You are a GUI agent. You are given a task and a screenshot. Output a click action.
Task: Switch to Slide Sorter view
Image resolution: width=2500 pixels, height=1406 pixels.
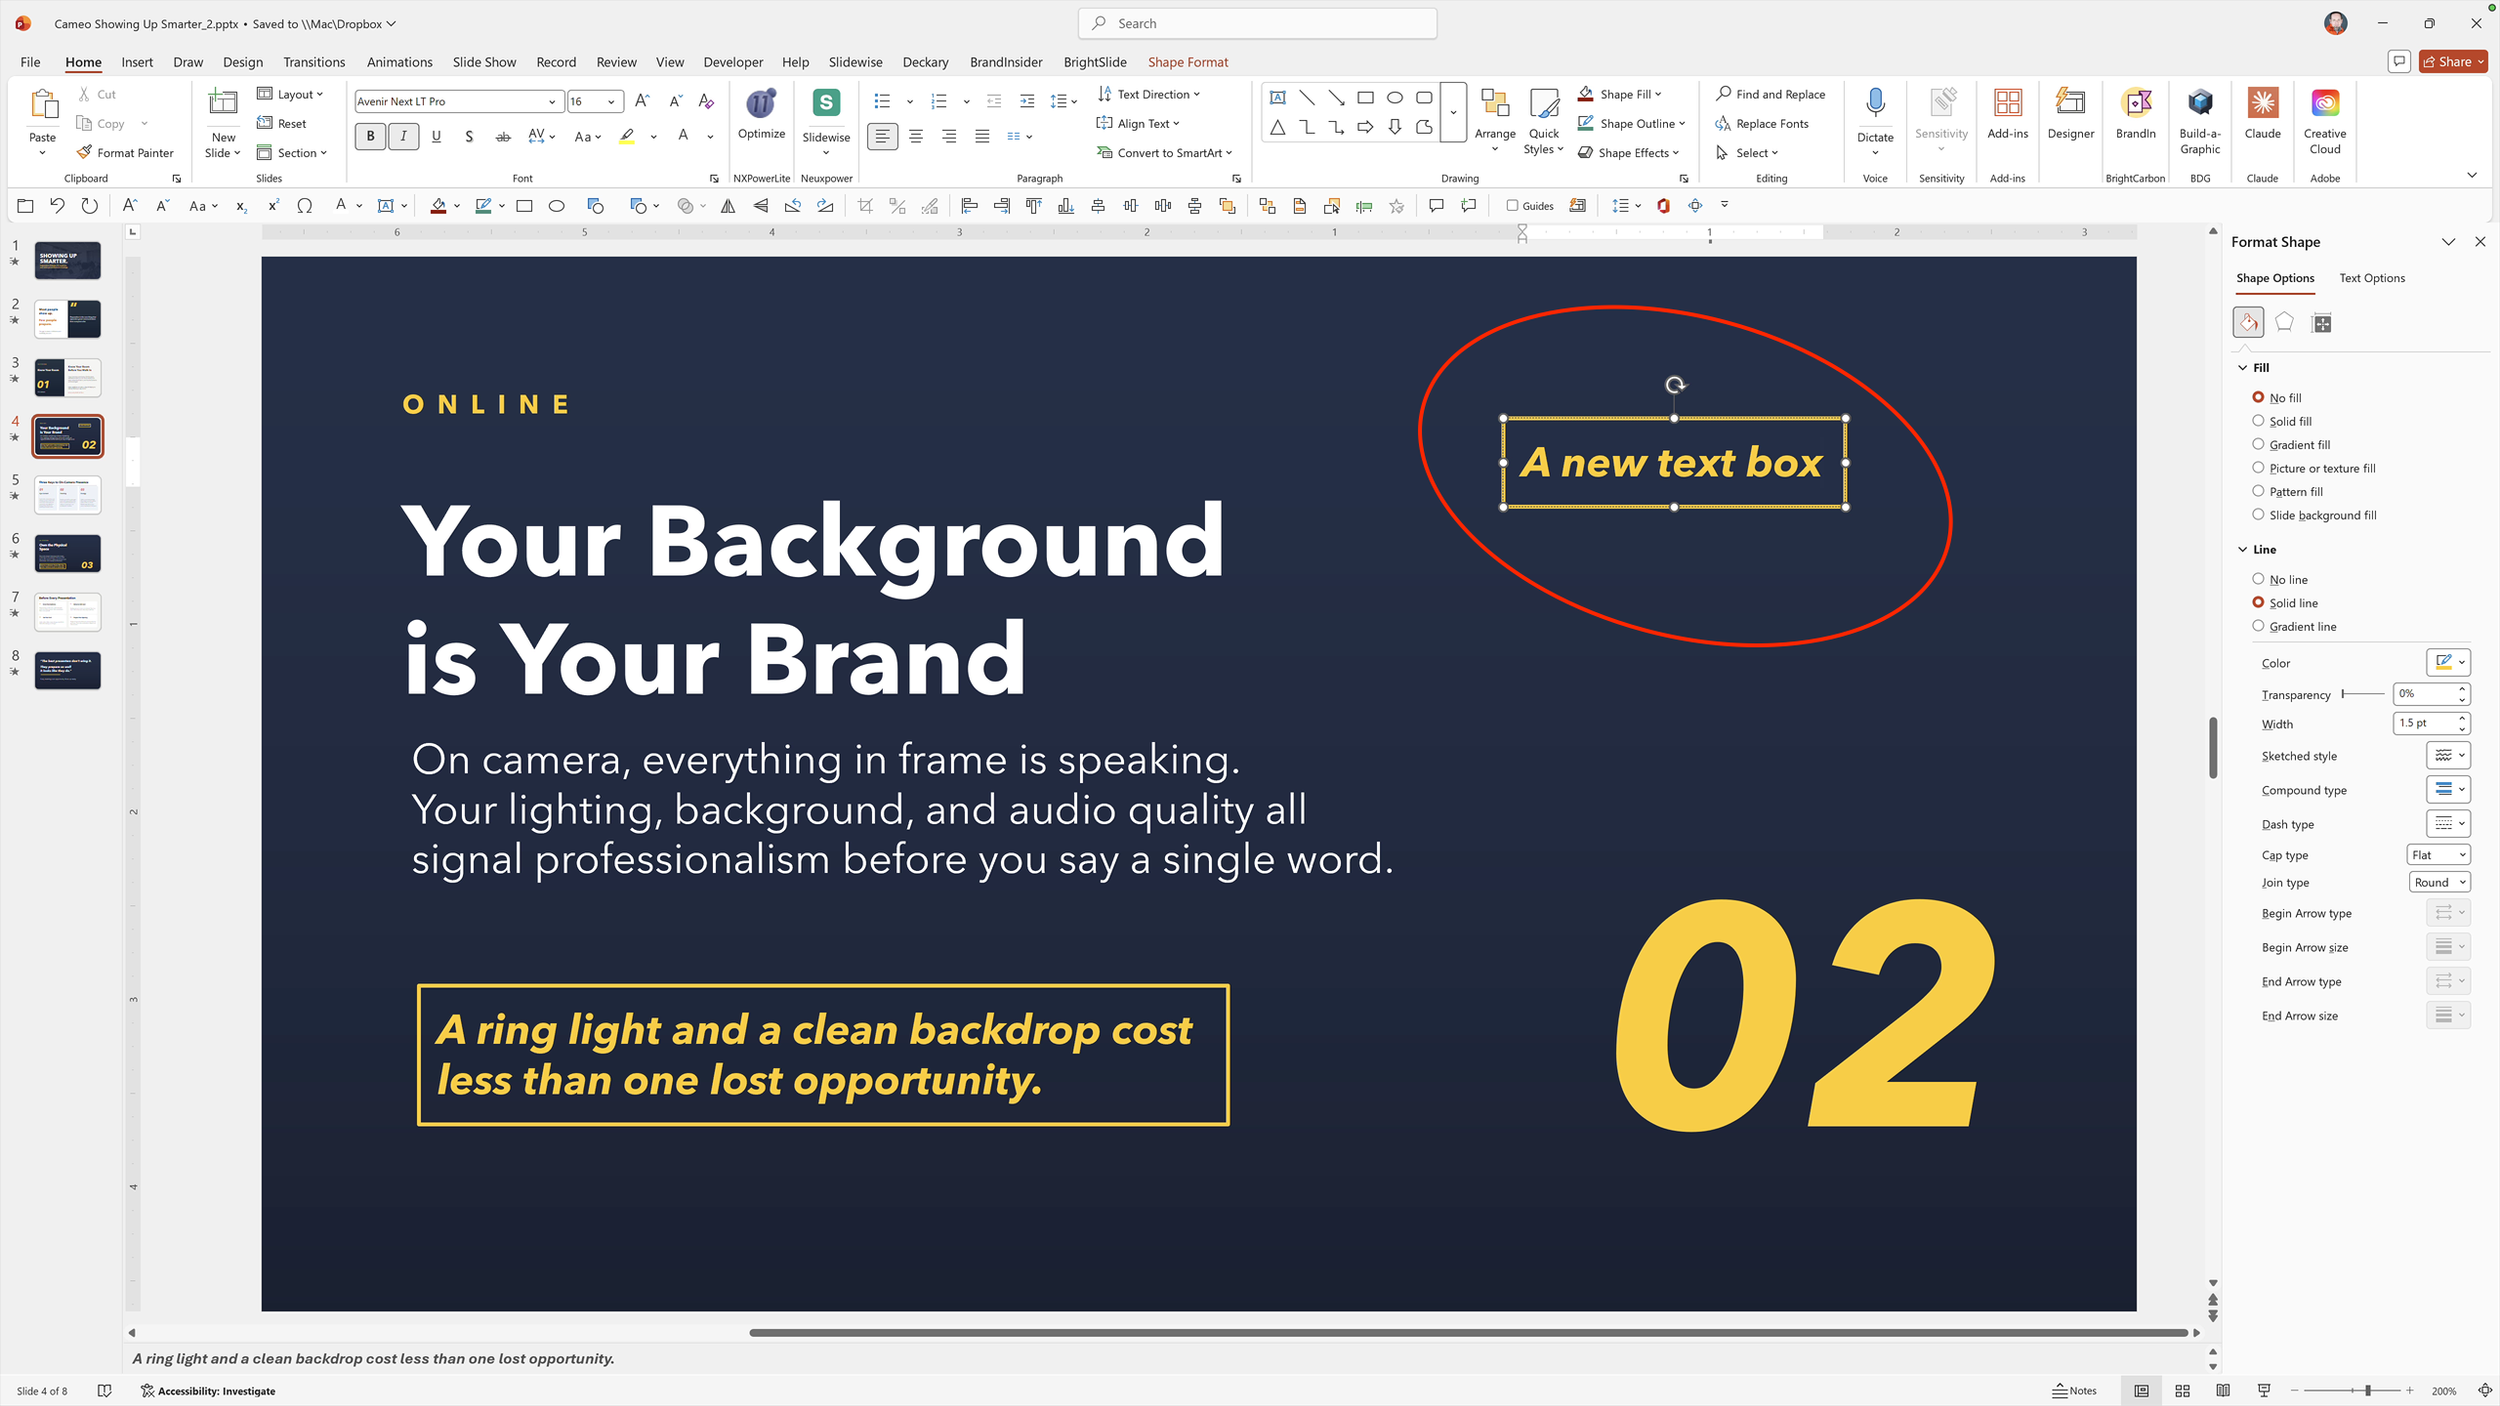click(x=2182, y=1390)
